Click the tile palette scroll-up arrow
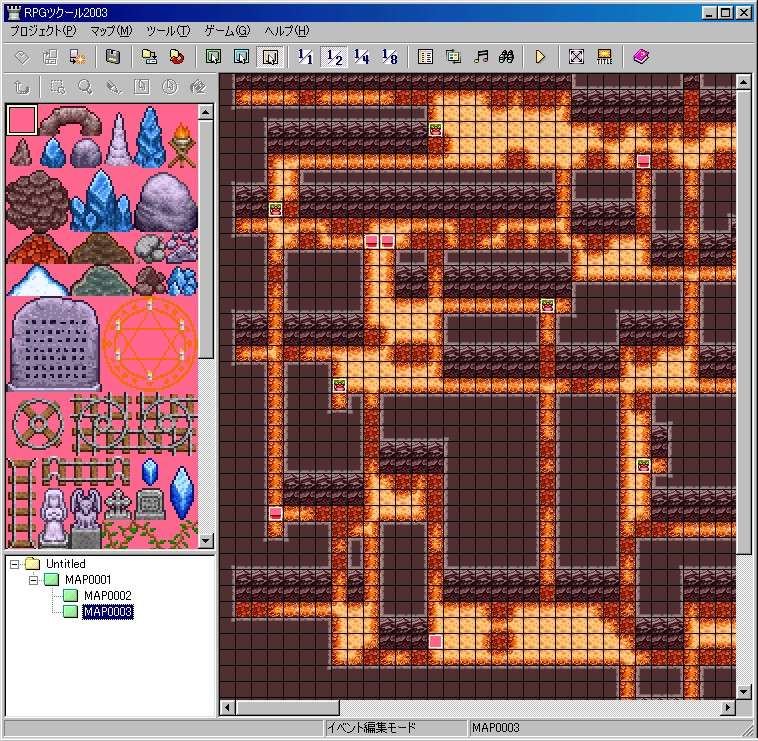The width and height of the screenshot is (758, 741). point(206,113)
